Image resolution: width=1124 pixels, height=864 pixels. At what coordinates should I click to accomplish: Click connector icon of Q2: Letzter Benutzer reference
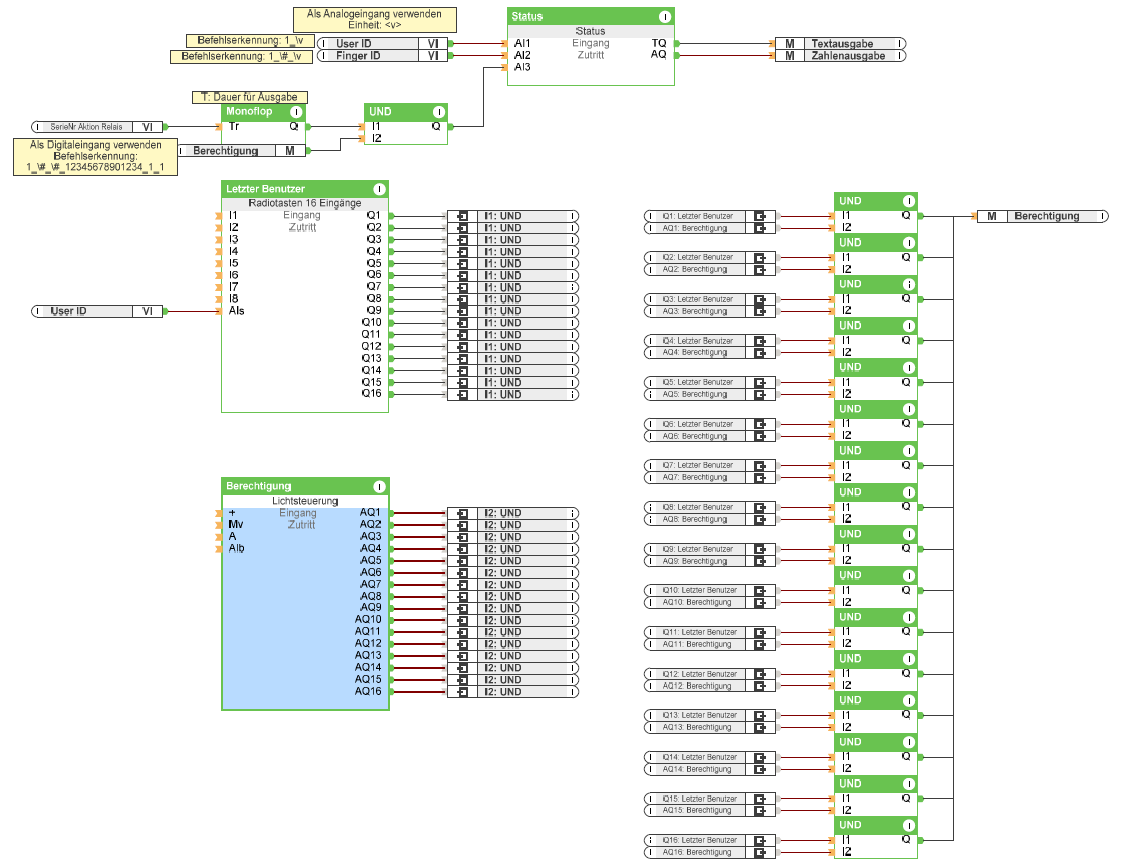pos(761,257)
